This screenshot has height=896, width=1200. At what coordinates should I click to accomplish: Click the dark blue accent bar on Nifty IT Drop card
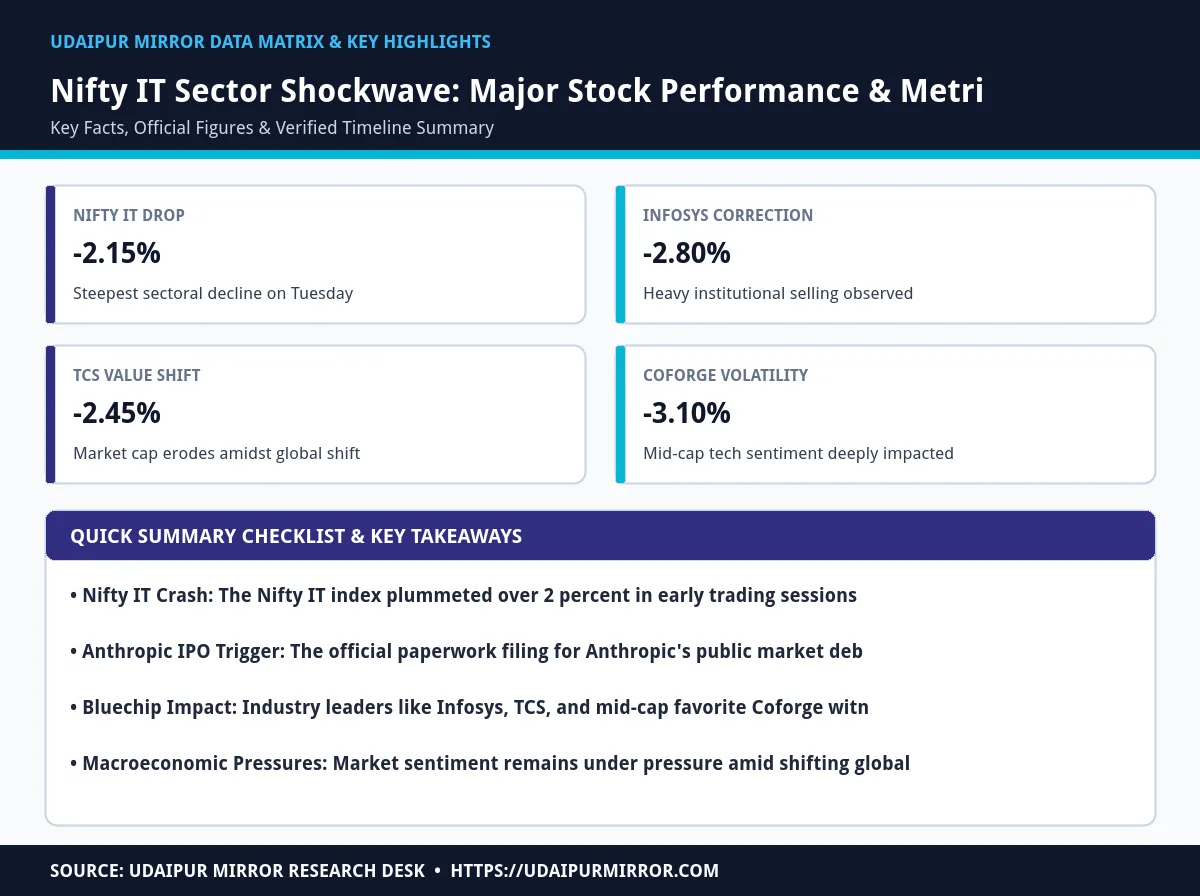(x=50, y=254)
